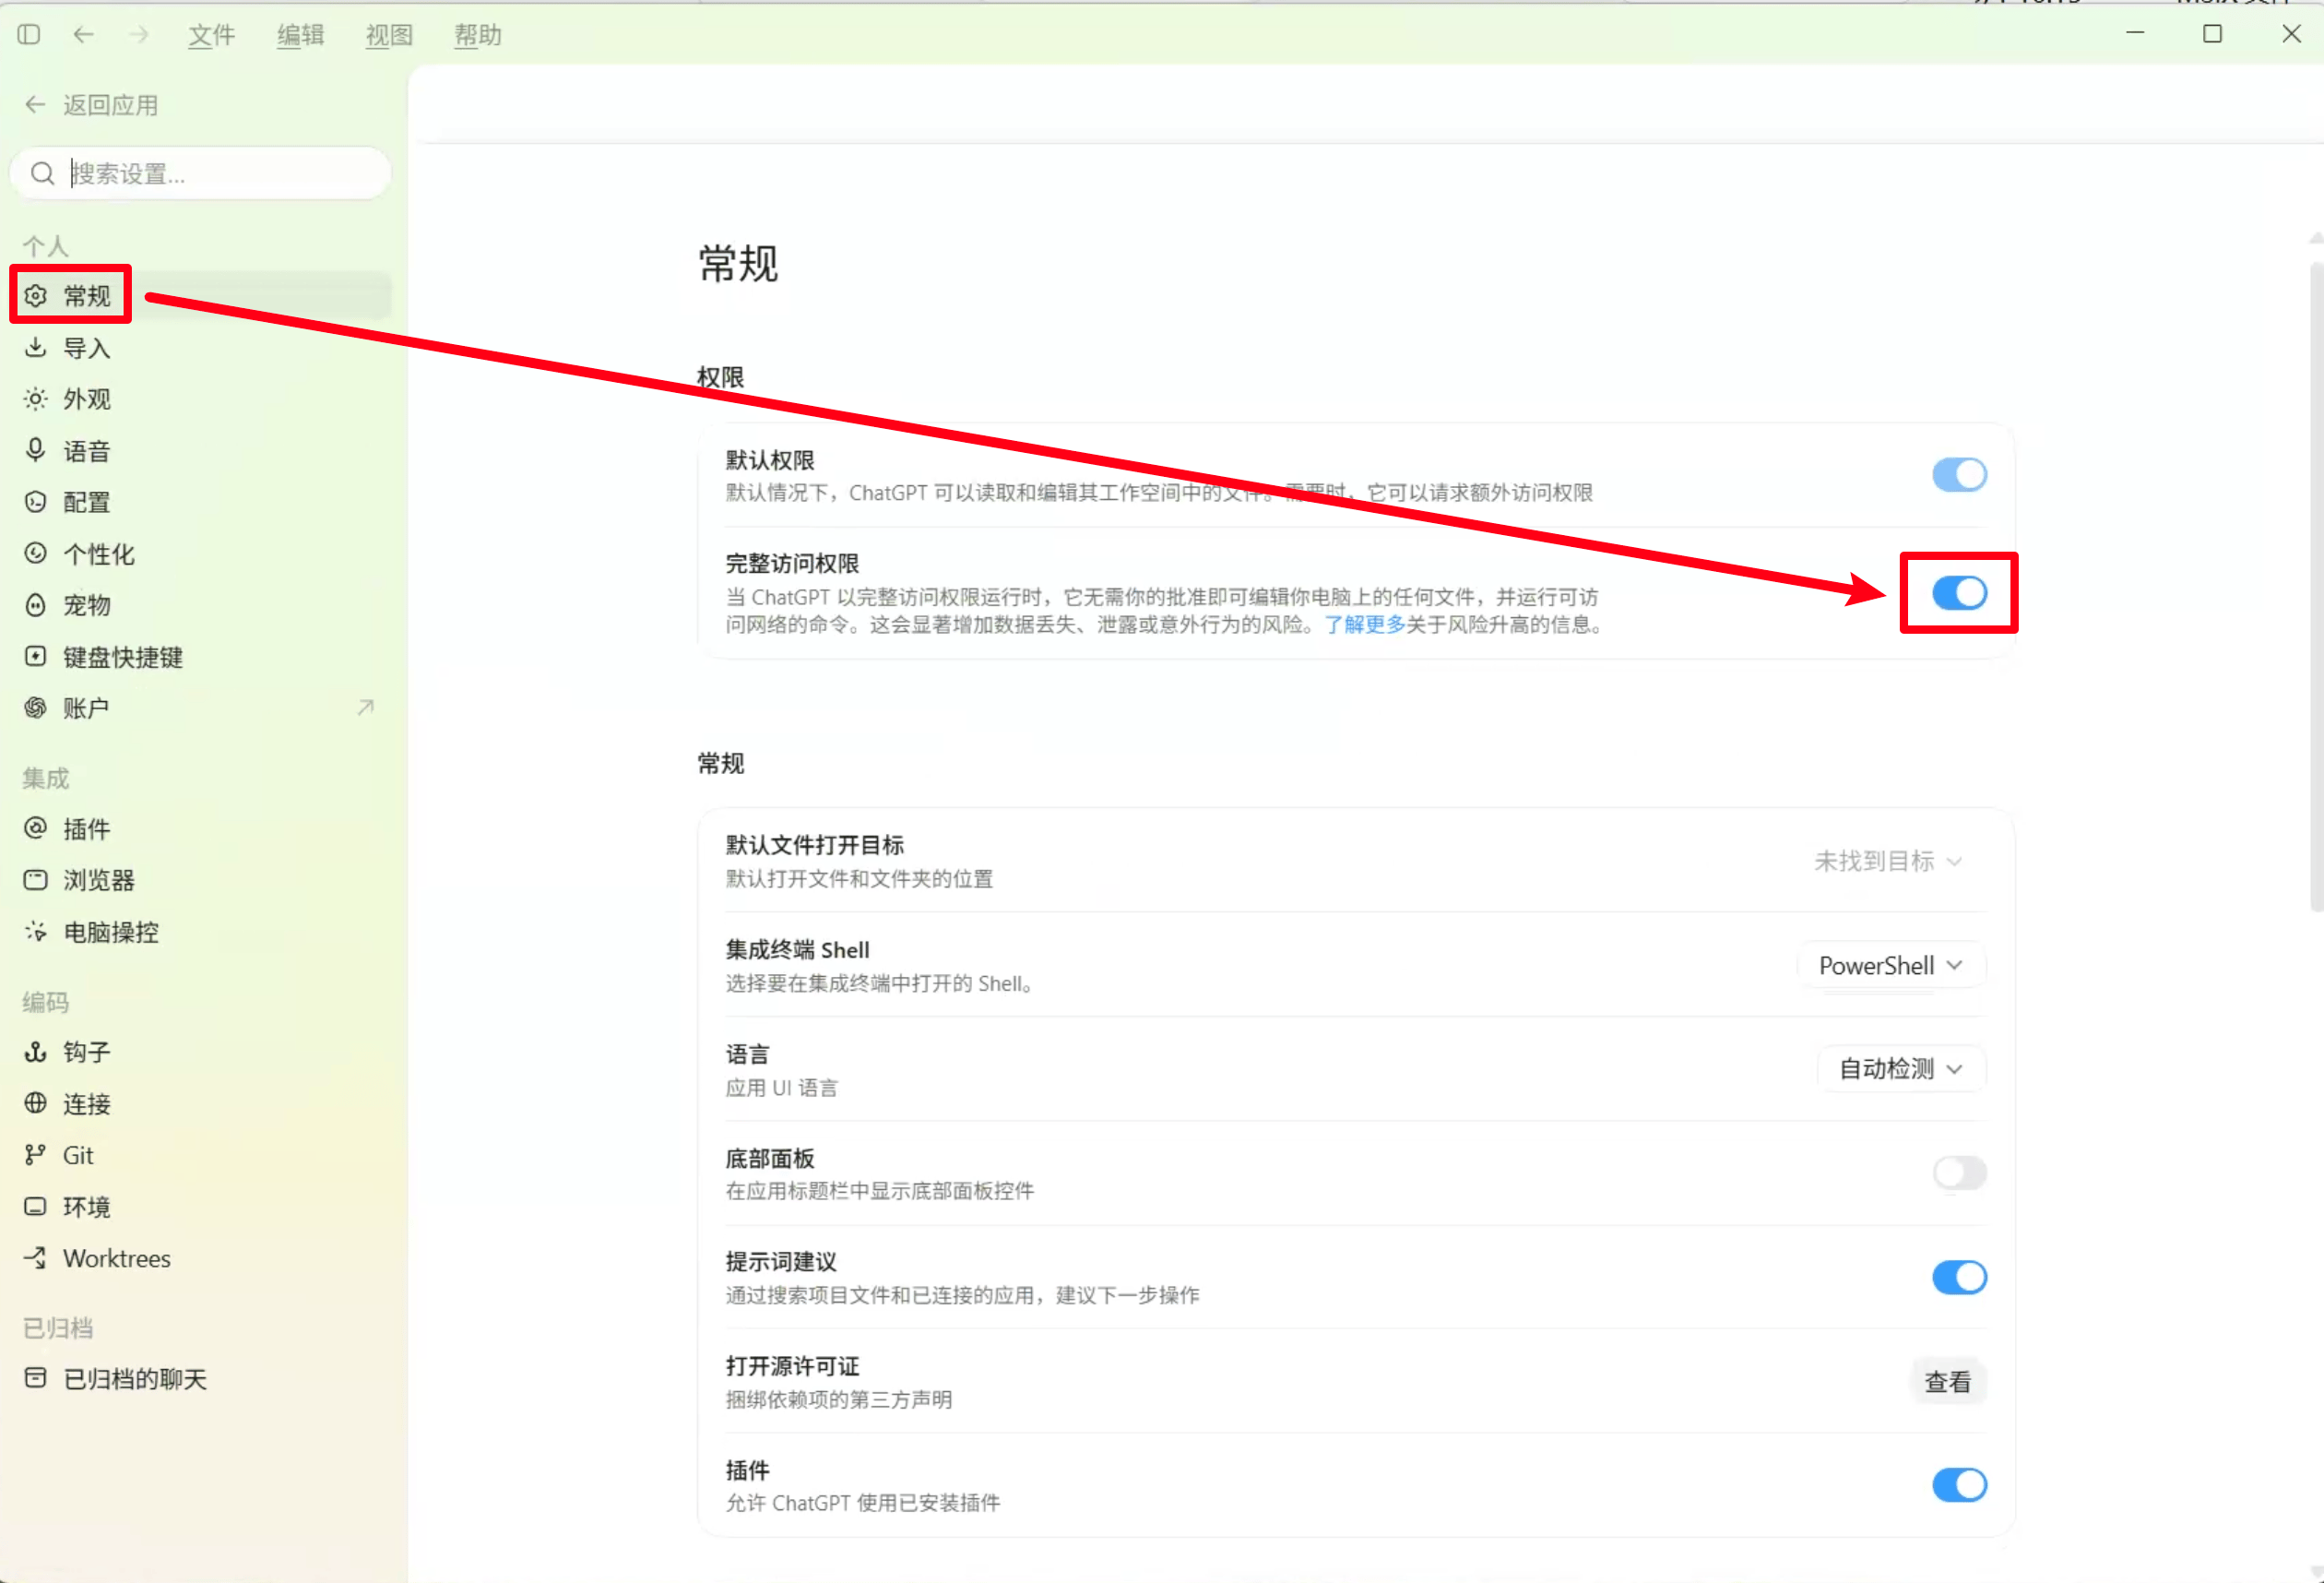Select the archive icon beside 已归档的聊天
The image size is (2324, 1583).
point(36,1378)
